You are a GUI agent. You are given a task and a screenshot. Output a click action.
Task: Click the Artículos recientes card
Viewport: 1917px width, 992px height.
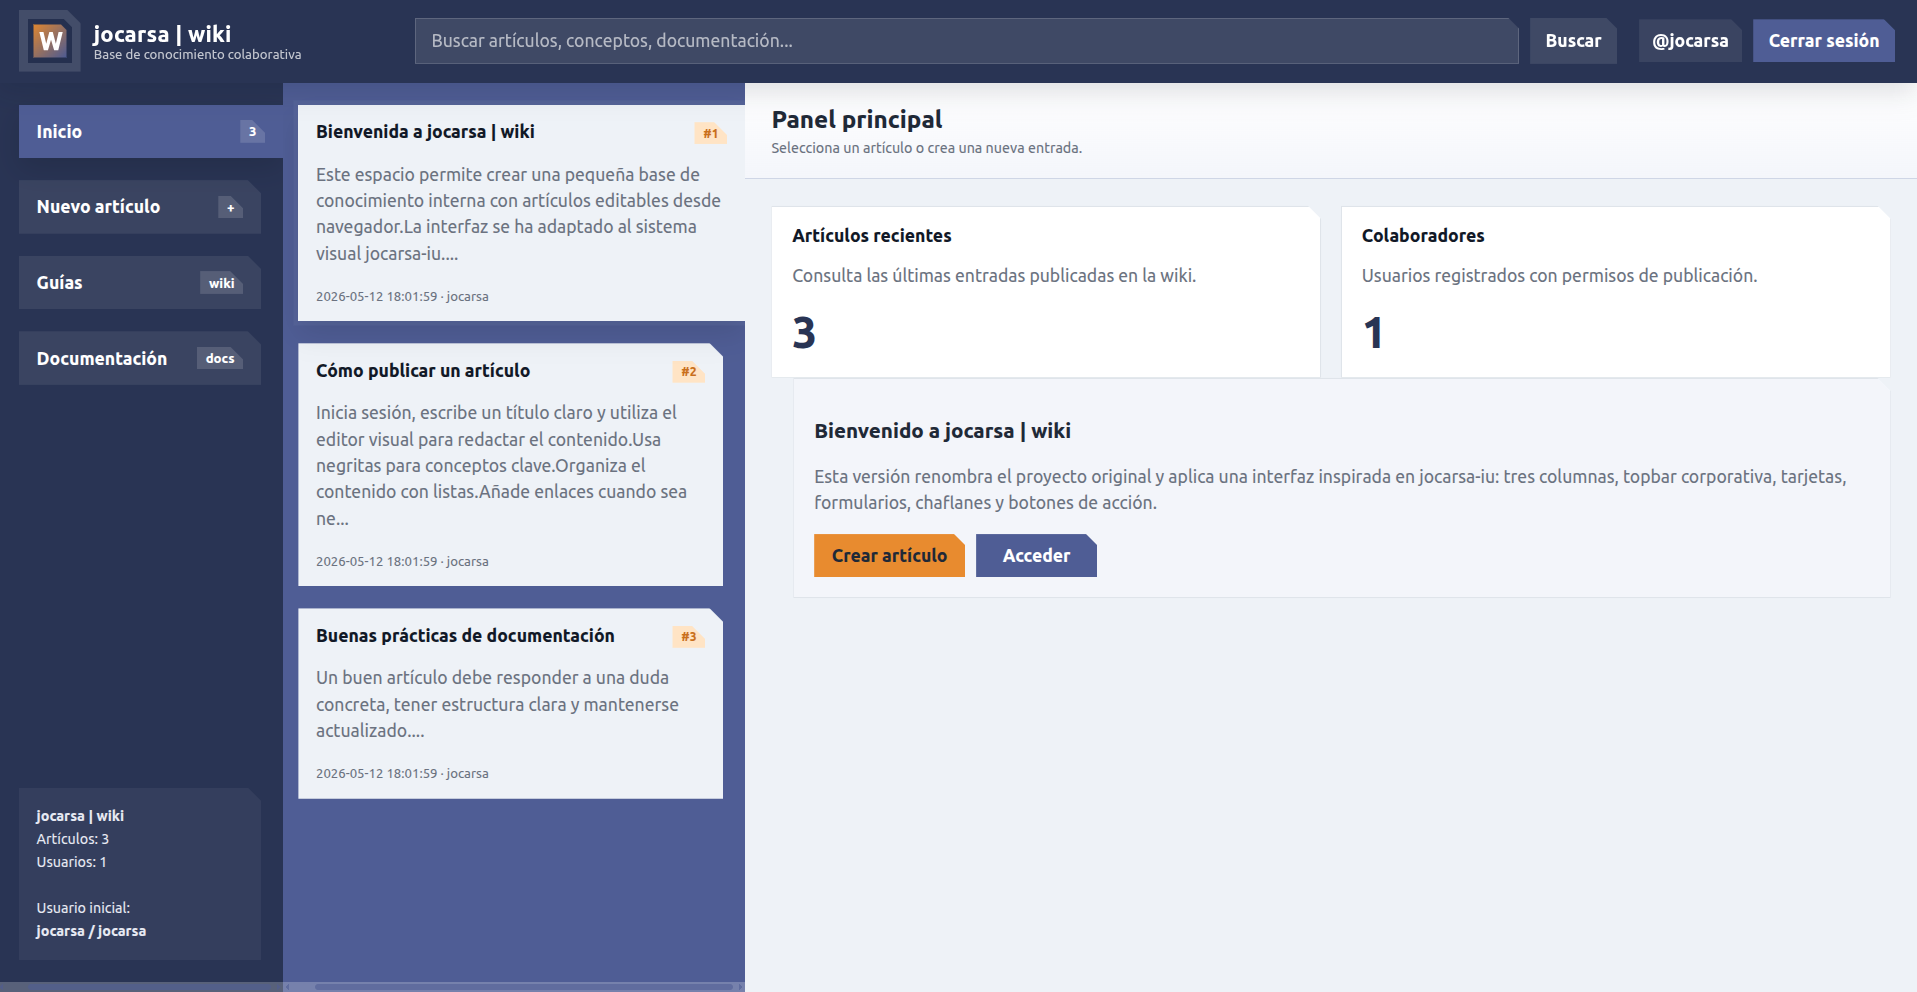1046,292
